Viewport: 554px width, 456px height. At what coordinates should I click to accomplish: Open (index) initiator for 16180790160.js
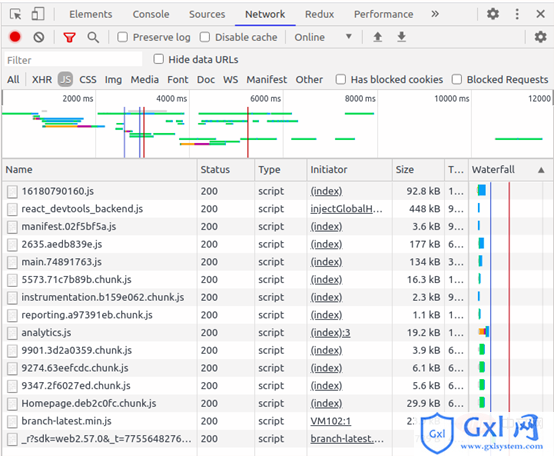tap(326, 191)
